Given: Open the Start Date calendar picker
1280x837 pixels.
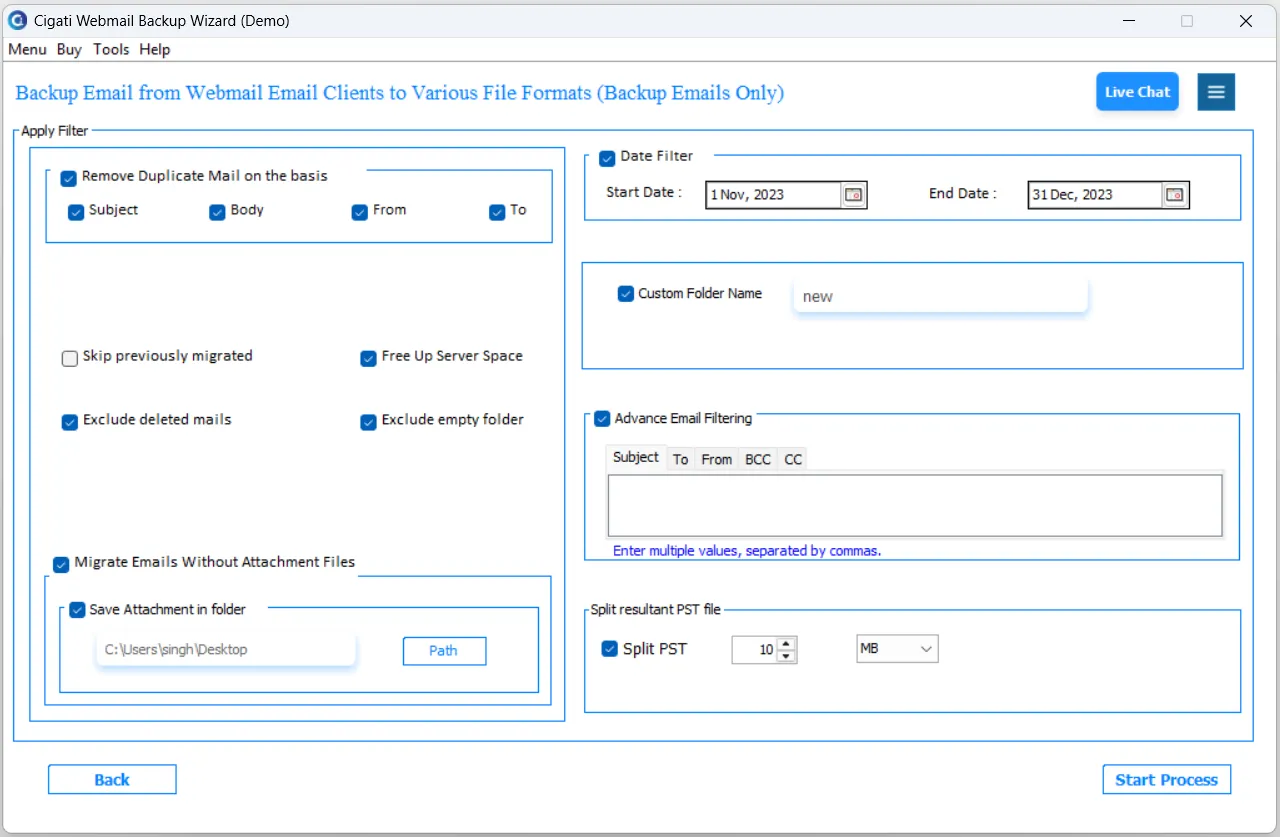Looking at the screenshot, I should 853,195.
